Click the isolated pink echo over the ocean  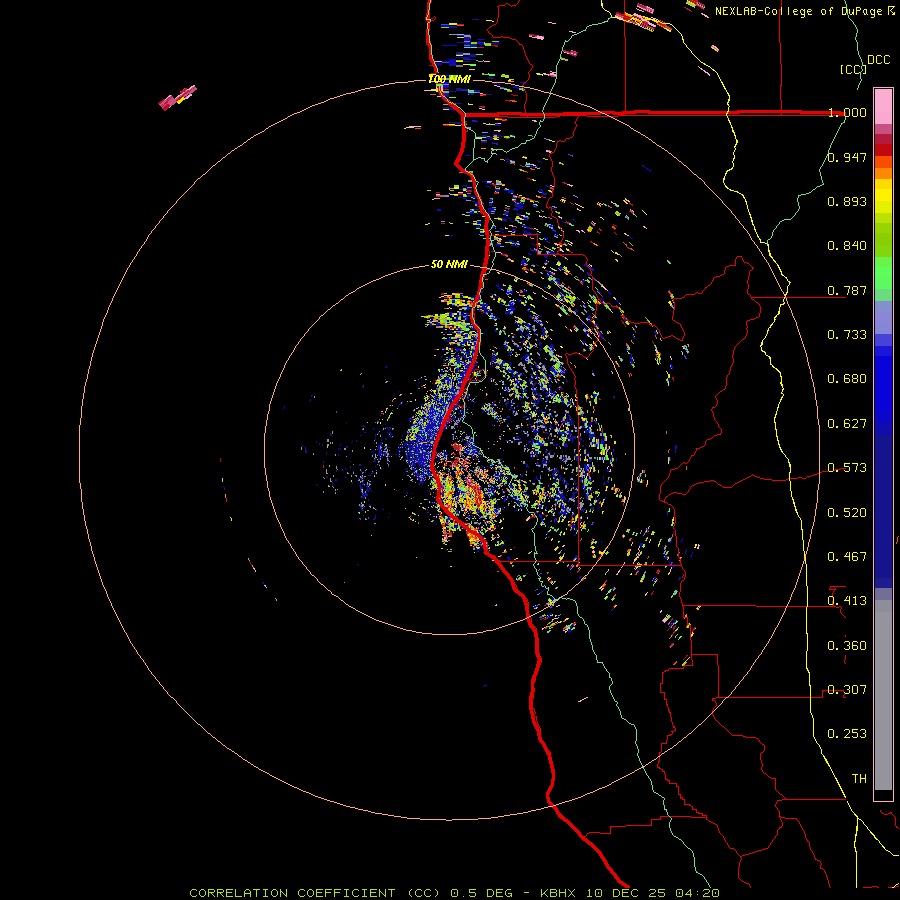pyautogui.click(x=178, y=98)
